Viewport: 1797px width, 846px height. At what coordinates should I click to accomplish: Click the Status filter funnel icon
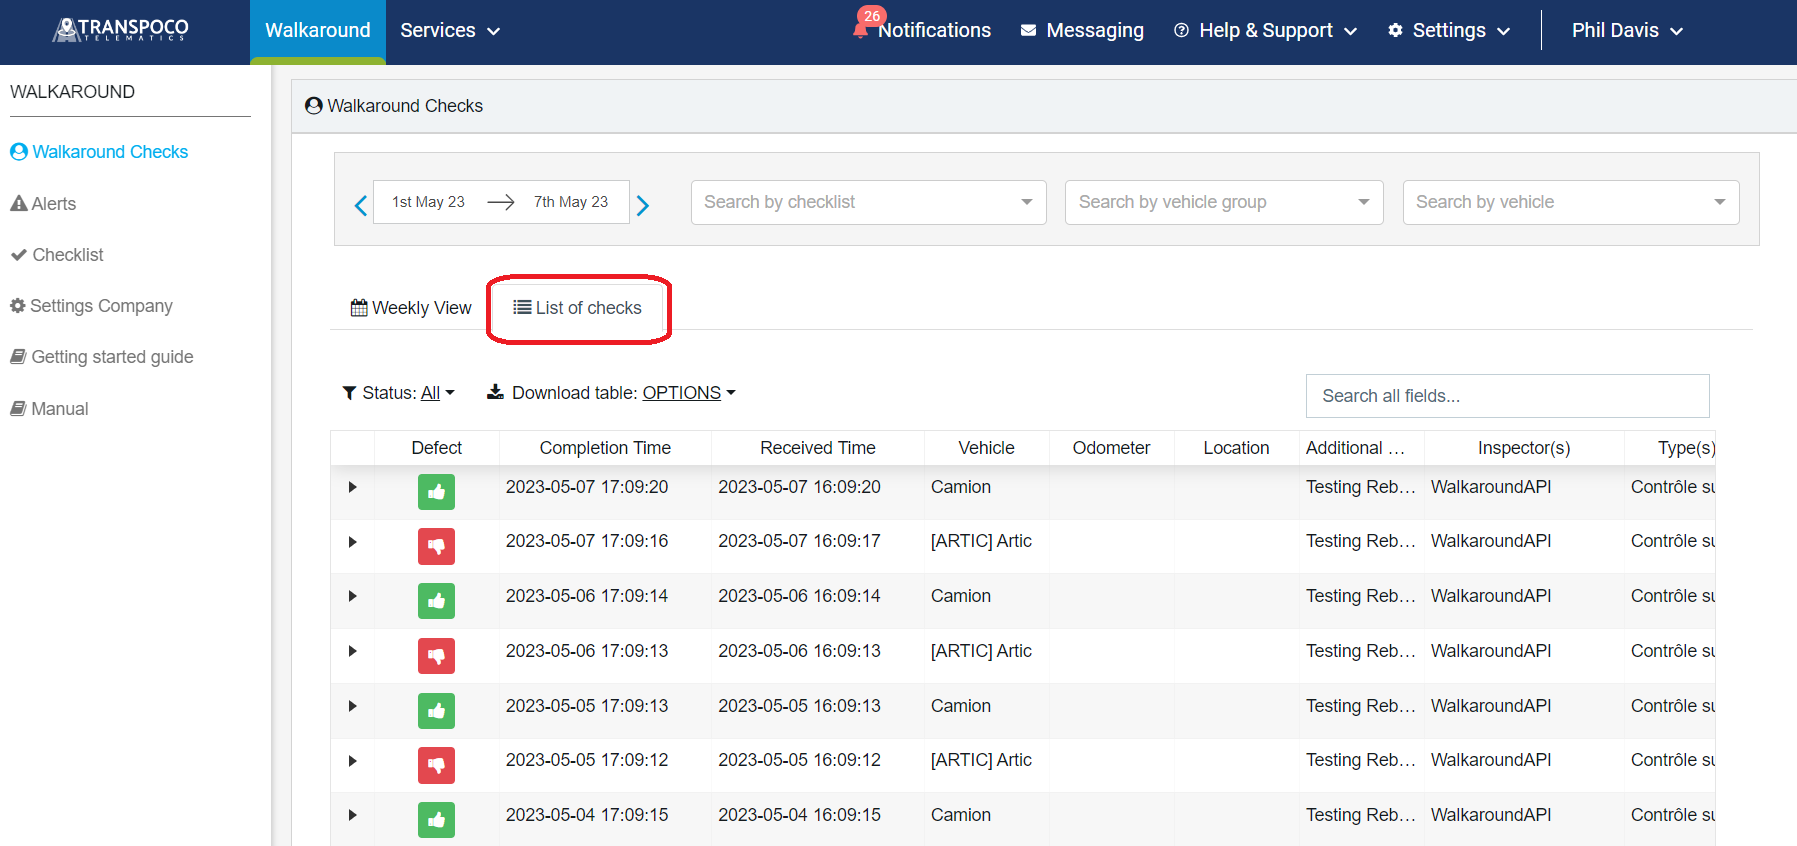(x=349, y=393)
